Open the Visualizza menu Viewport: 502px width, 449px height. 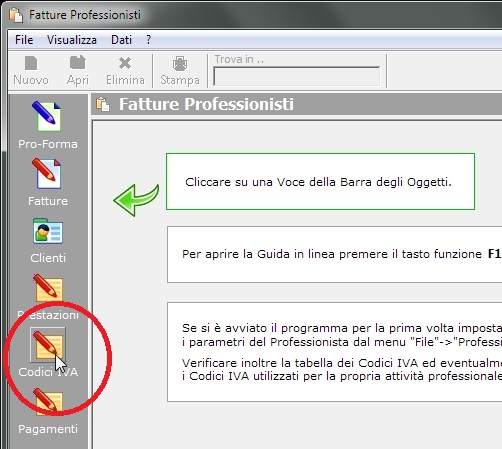pyautogui.click(x=72, y=40)
